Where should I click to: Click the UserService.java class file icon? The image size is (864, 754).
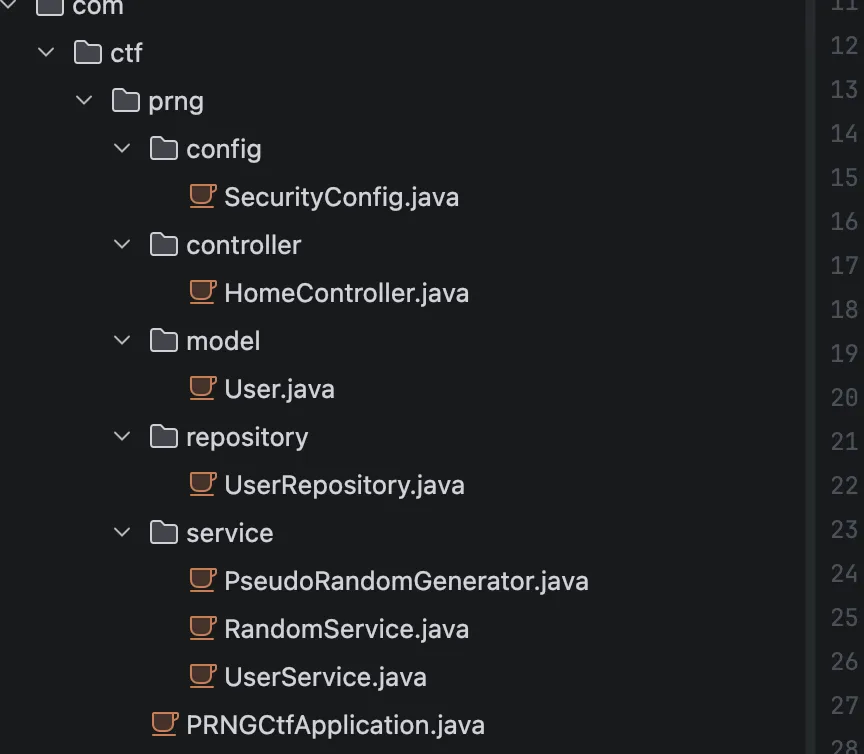point(203,676)
